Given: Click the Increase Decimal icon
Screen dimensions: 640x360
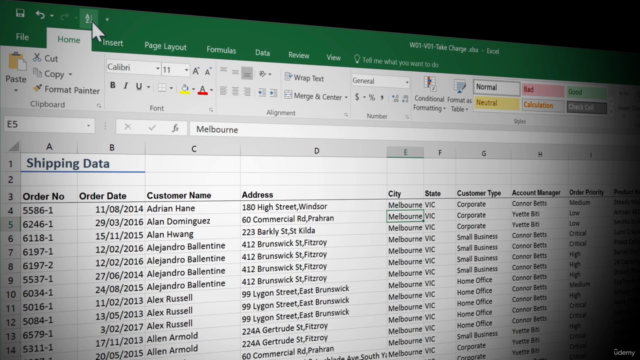Looking at the screenshot, I should pos(395,98).
